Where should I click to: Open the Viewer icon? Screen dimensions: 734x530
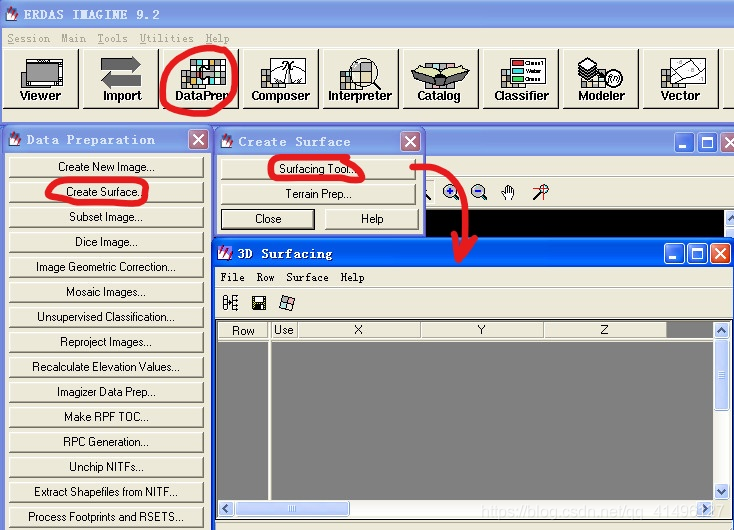click(x=41, y=79)
